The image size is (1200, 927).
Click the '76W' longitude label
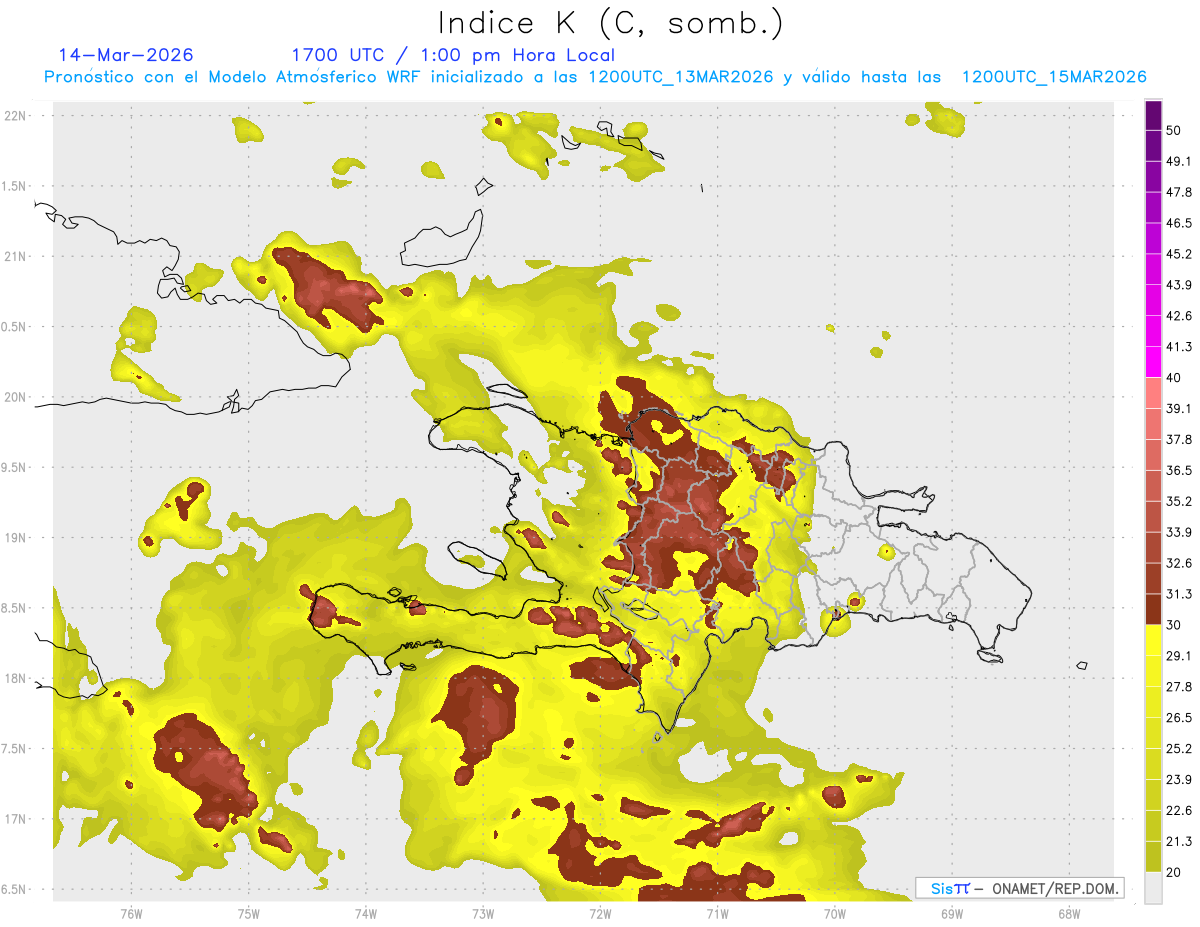[131, 914]
